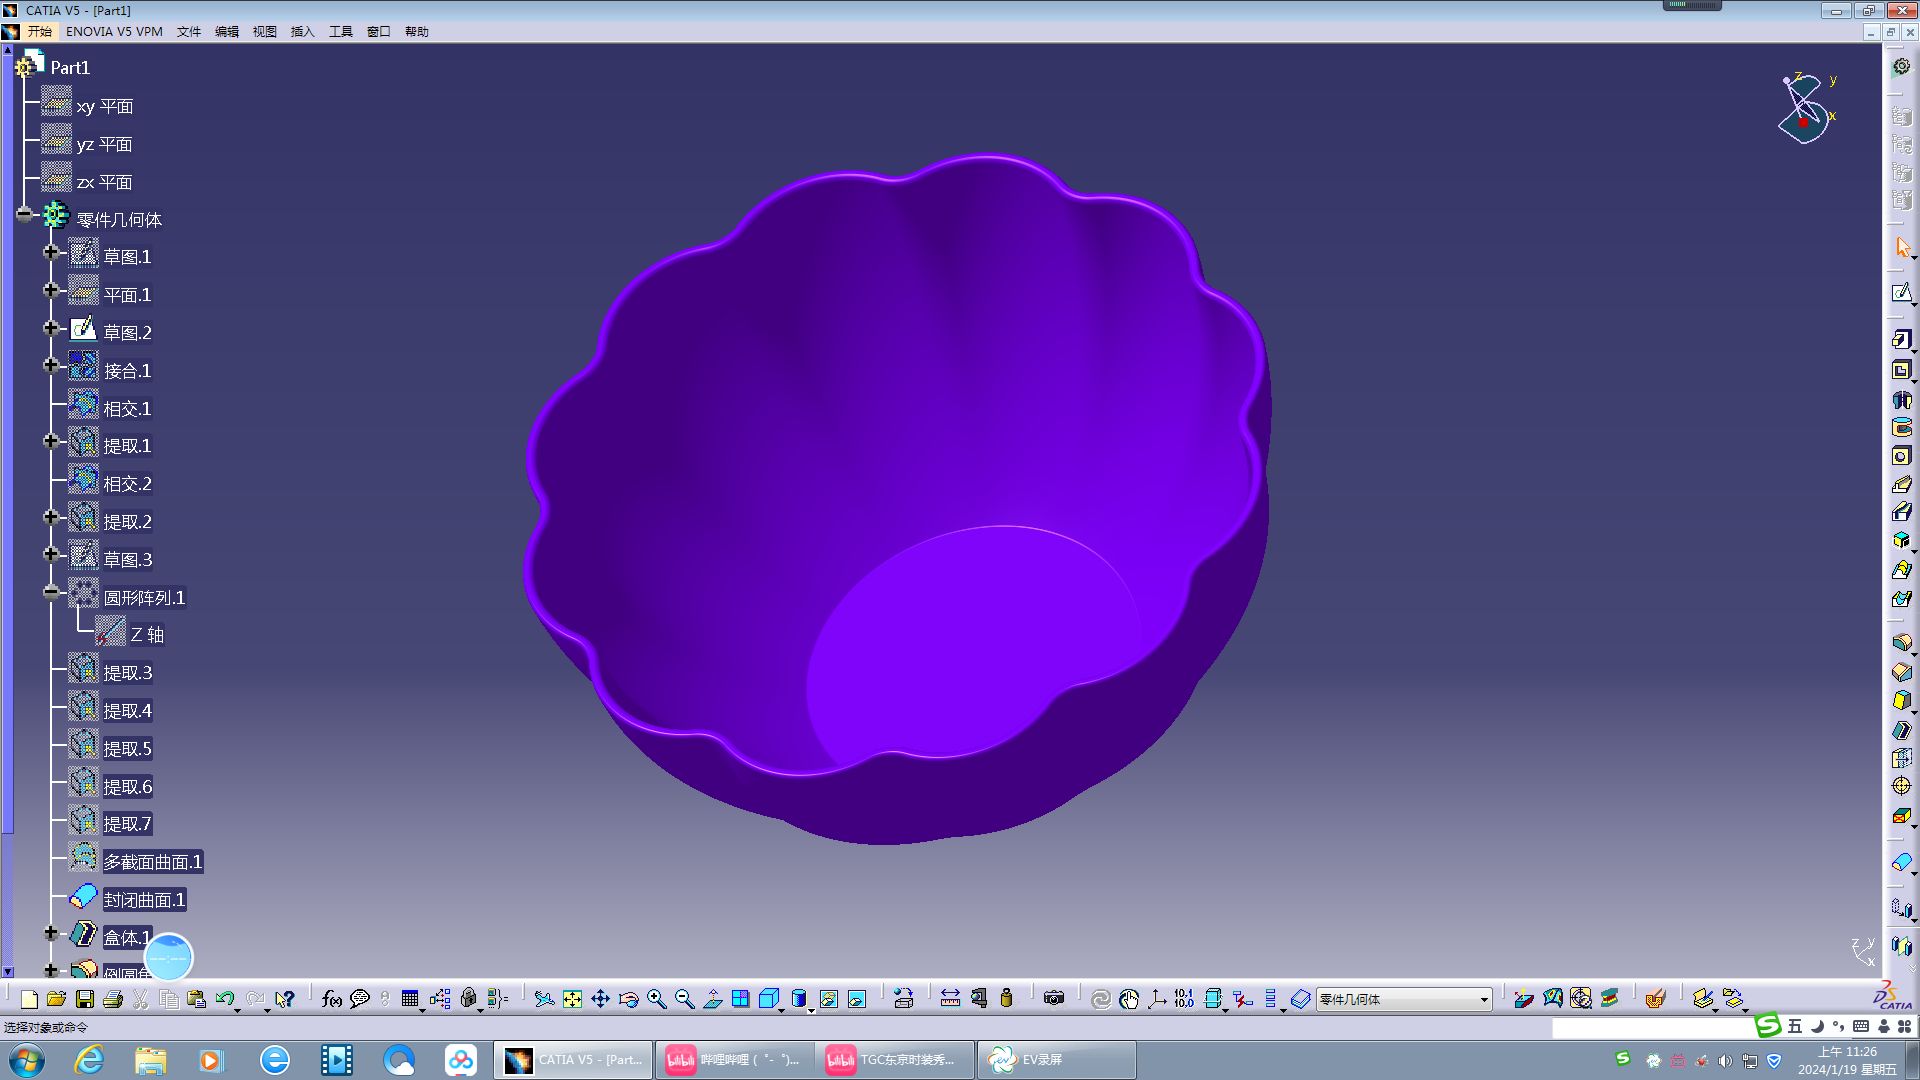Screen dimensions: 1920x1080
Task: Zoom out with the magnifier minus
Action: click(x=684, y=999)
